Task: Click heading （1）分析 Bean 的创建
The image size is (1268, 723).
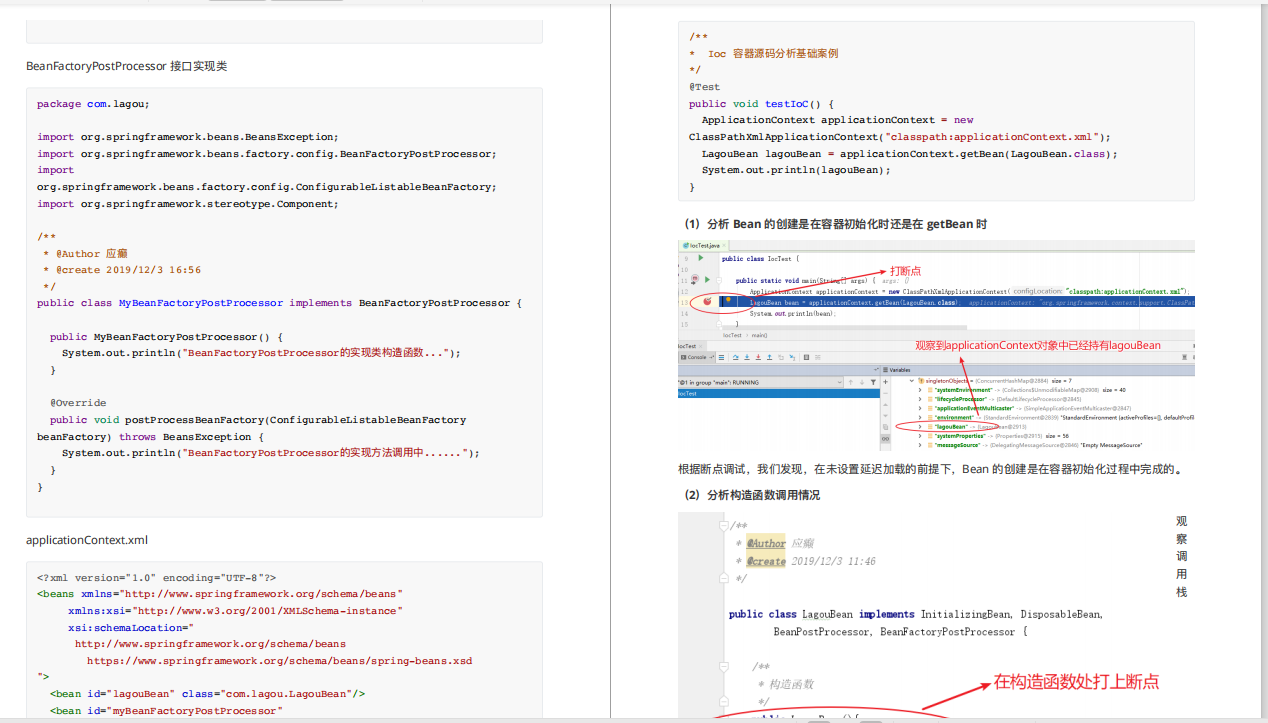Action: coord(836,224)
